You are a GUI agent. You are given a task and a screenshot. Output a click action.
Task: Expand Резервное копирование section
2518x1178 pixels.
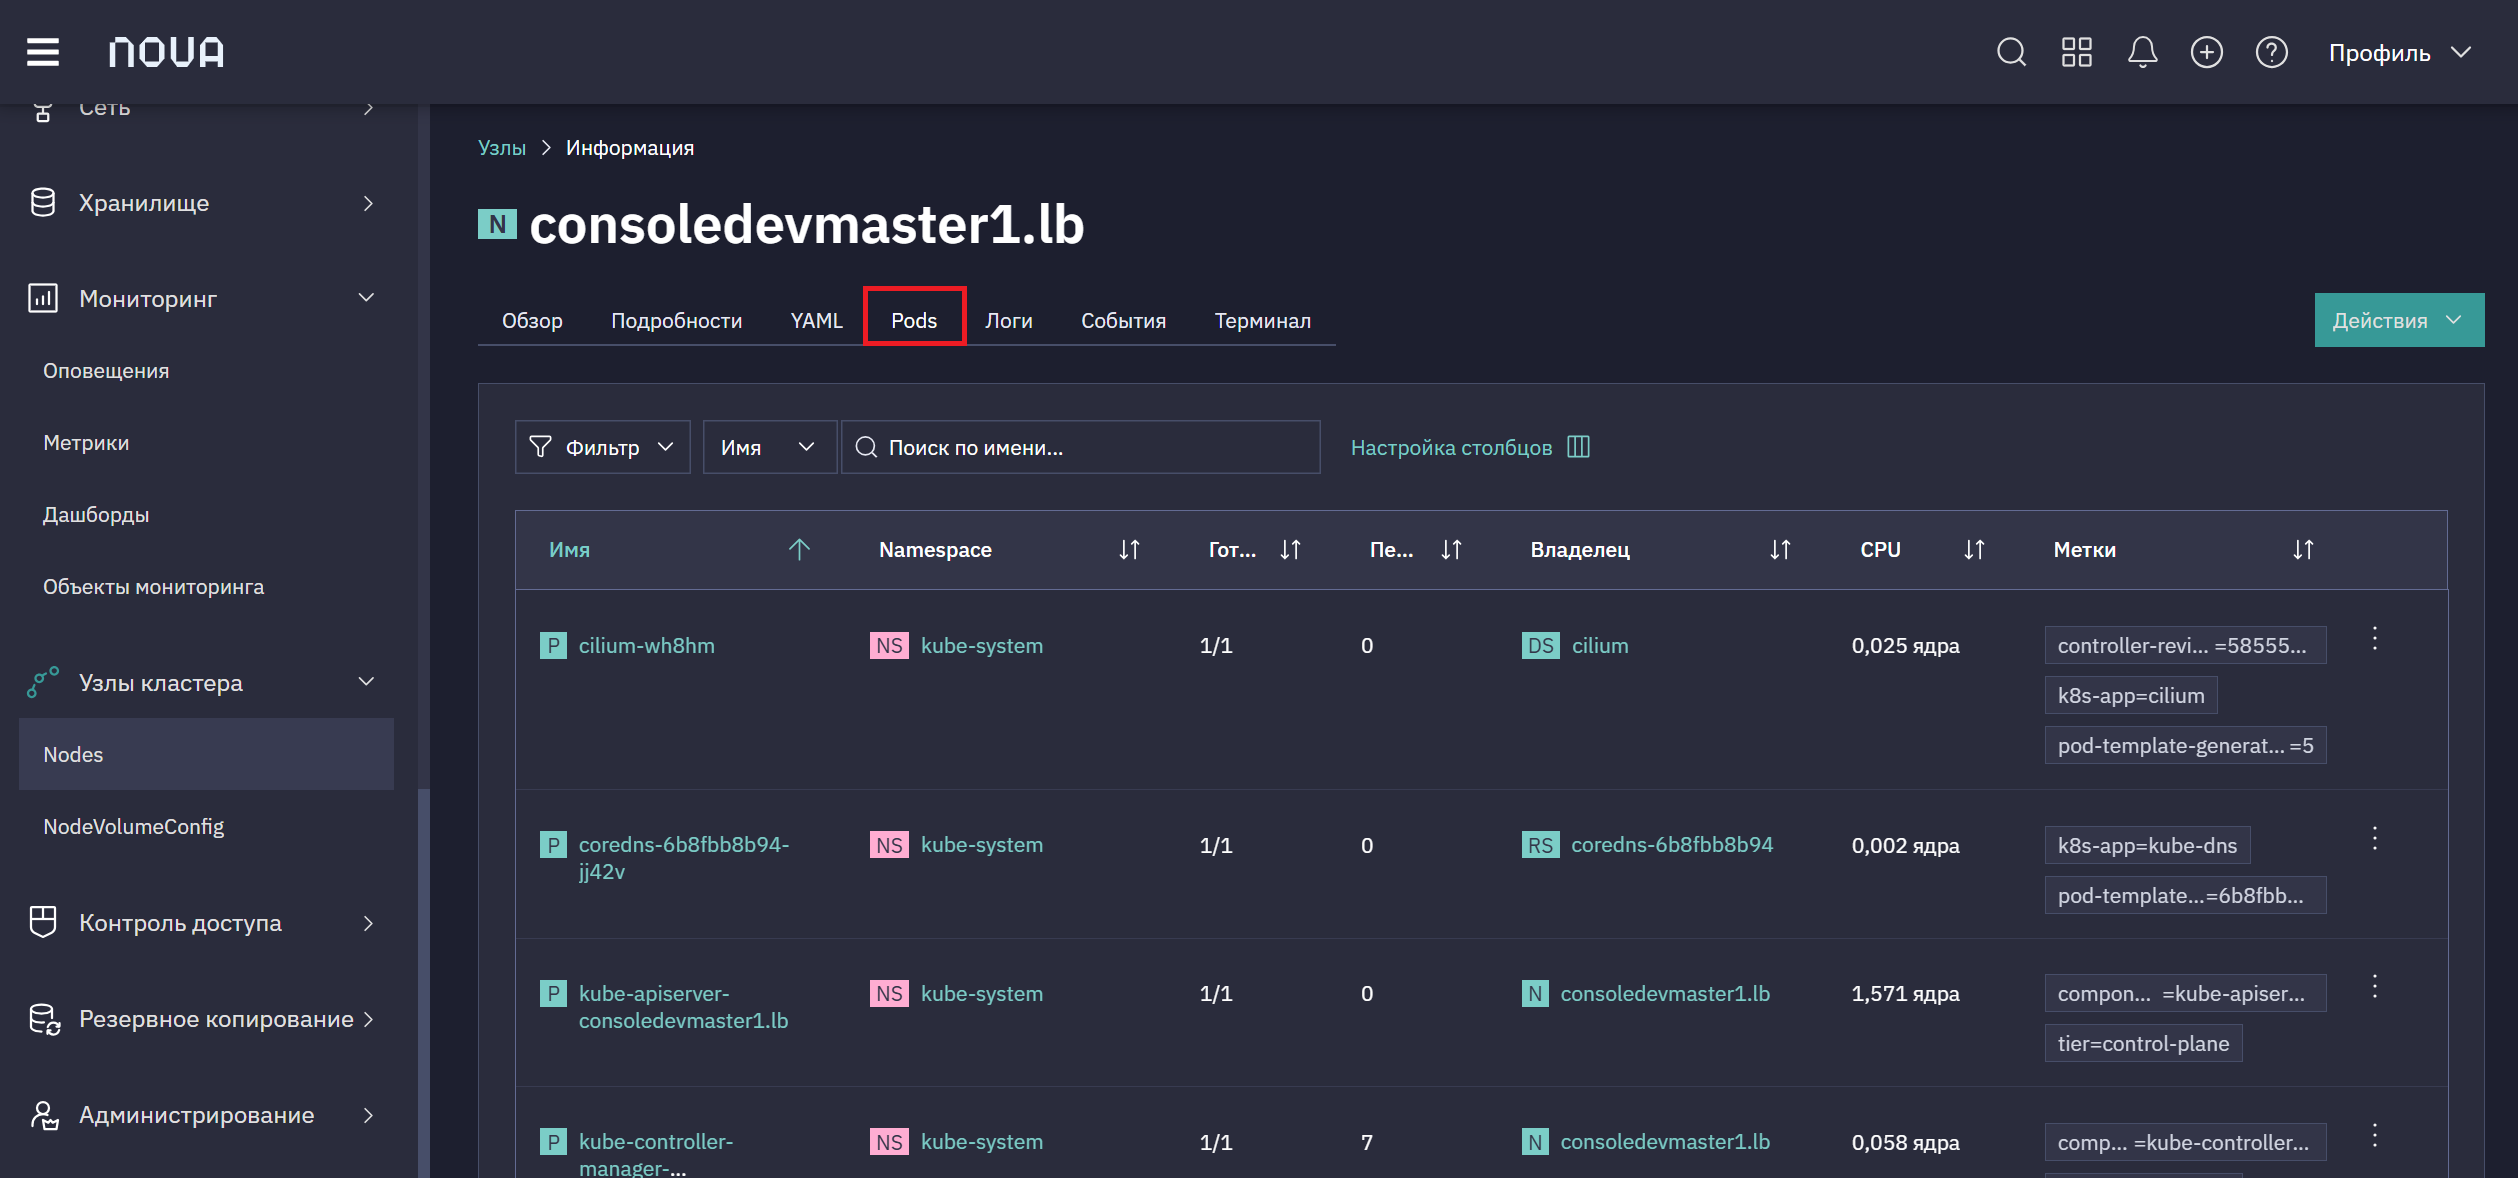click(x=206, y=1019)
